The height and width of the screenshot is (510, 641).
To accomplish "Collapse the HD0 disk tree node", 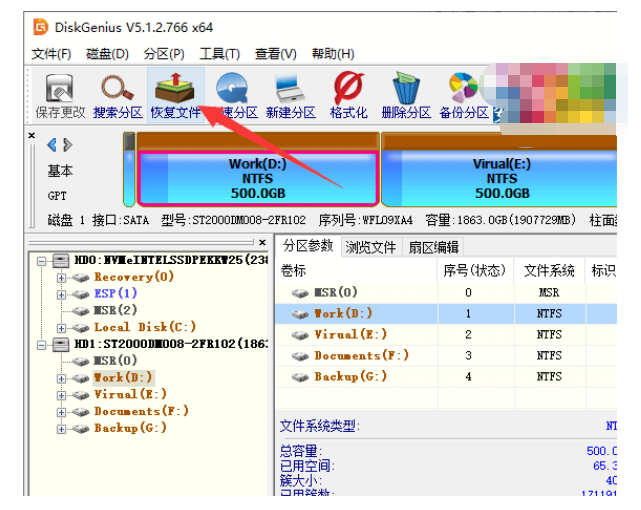I will click(x=43, y=260).
